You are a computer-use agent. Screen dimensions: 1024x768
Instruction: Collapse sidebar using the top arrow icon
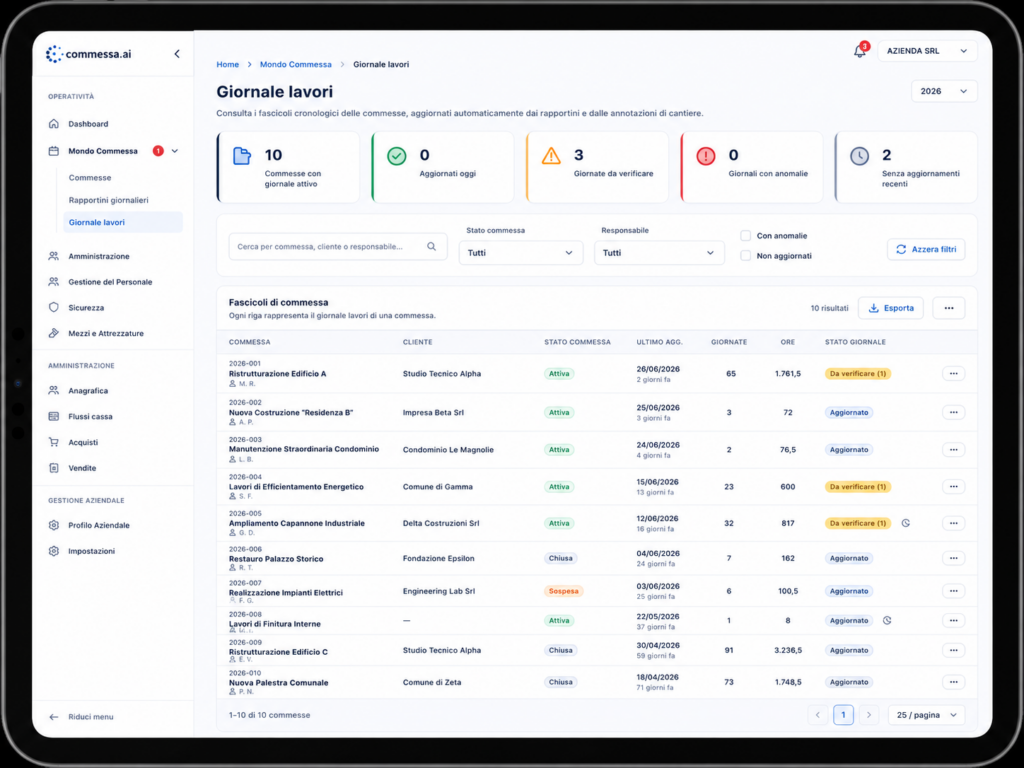177,54
